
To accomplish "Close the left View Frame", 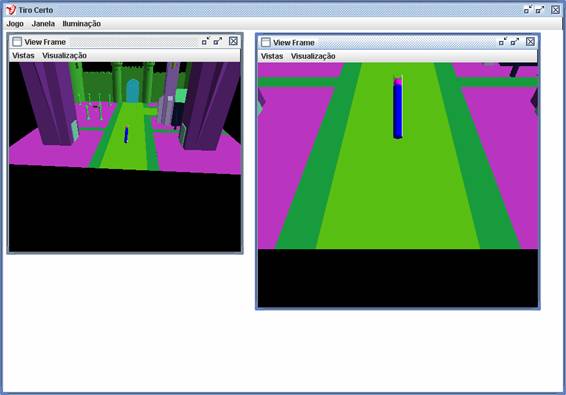I will pyautogui.click(x=234, y=41).
